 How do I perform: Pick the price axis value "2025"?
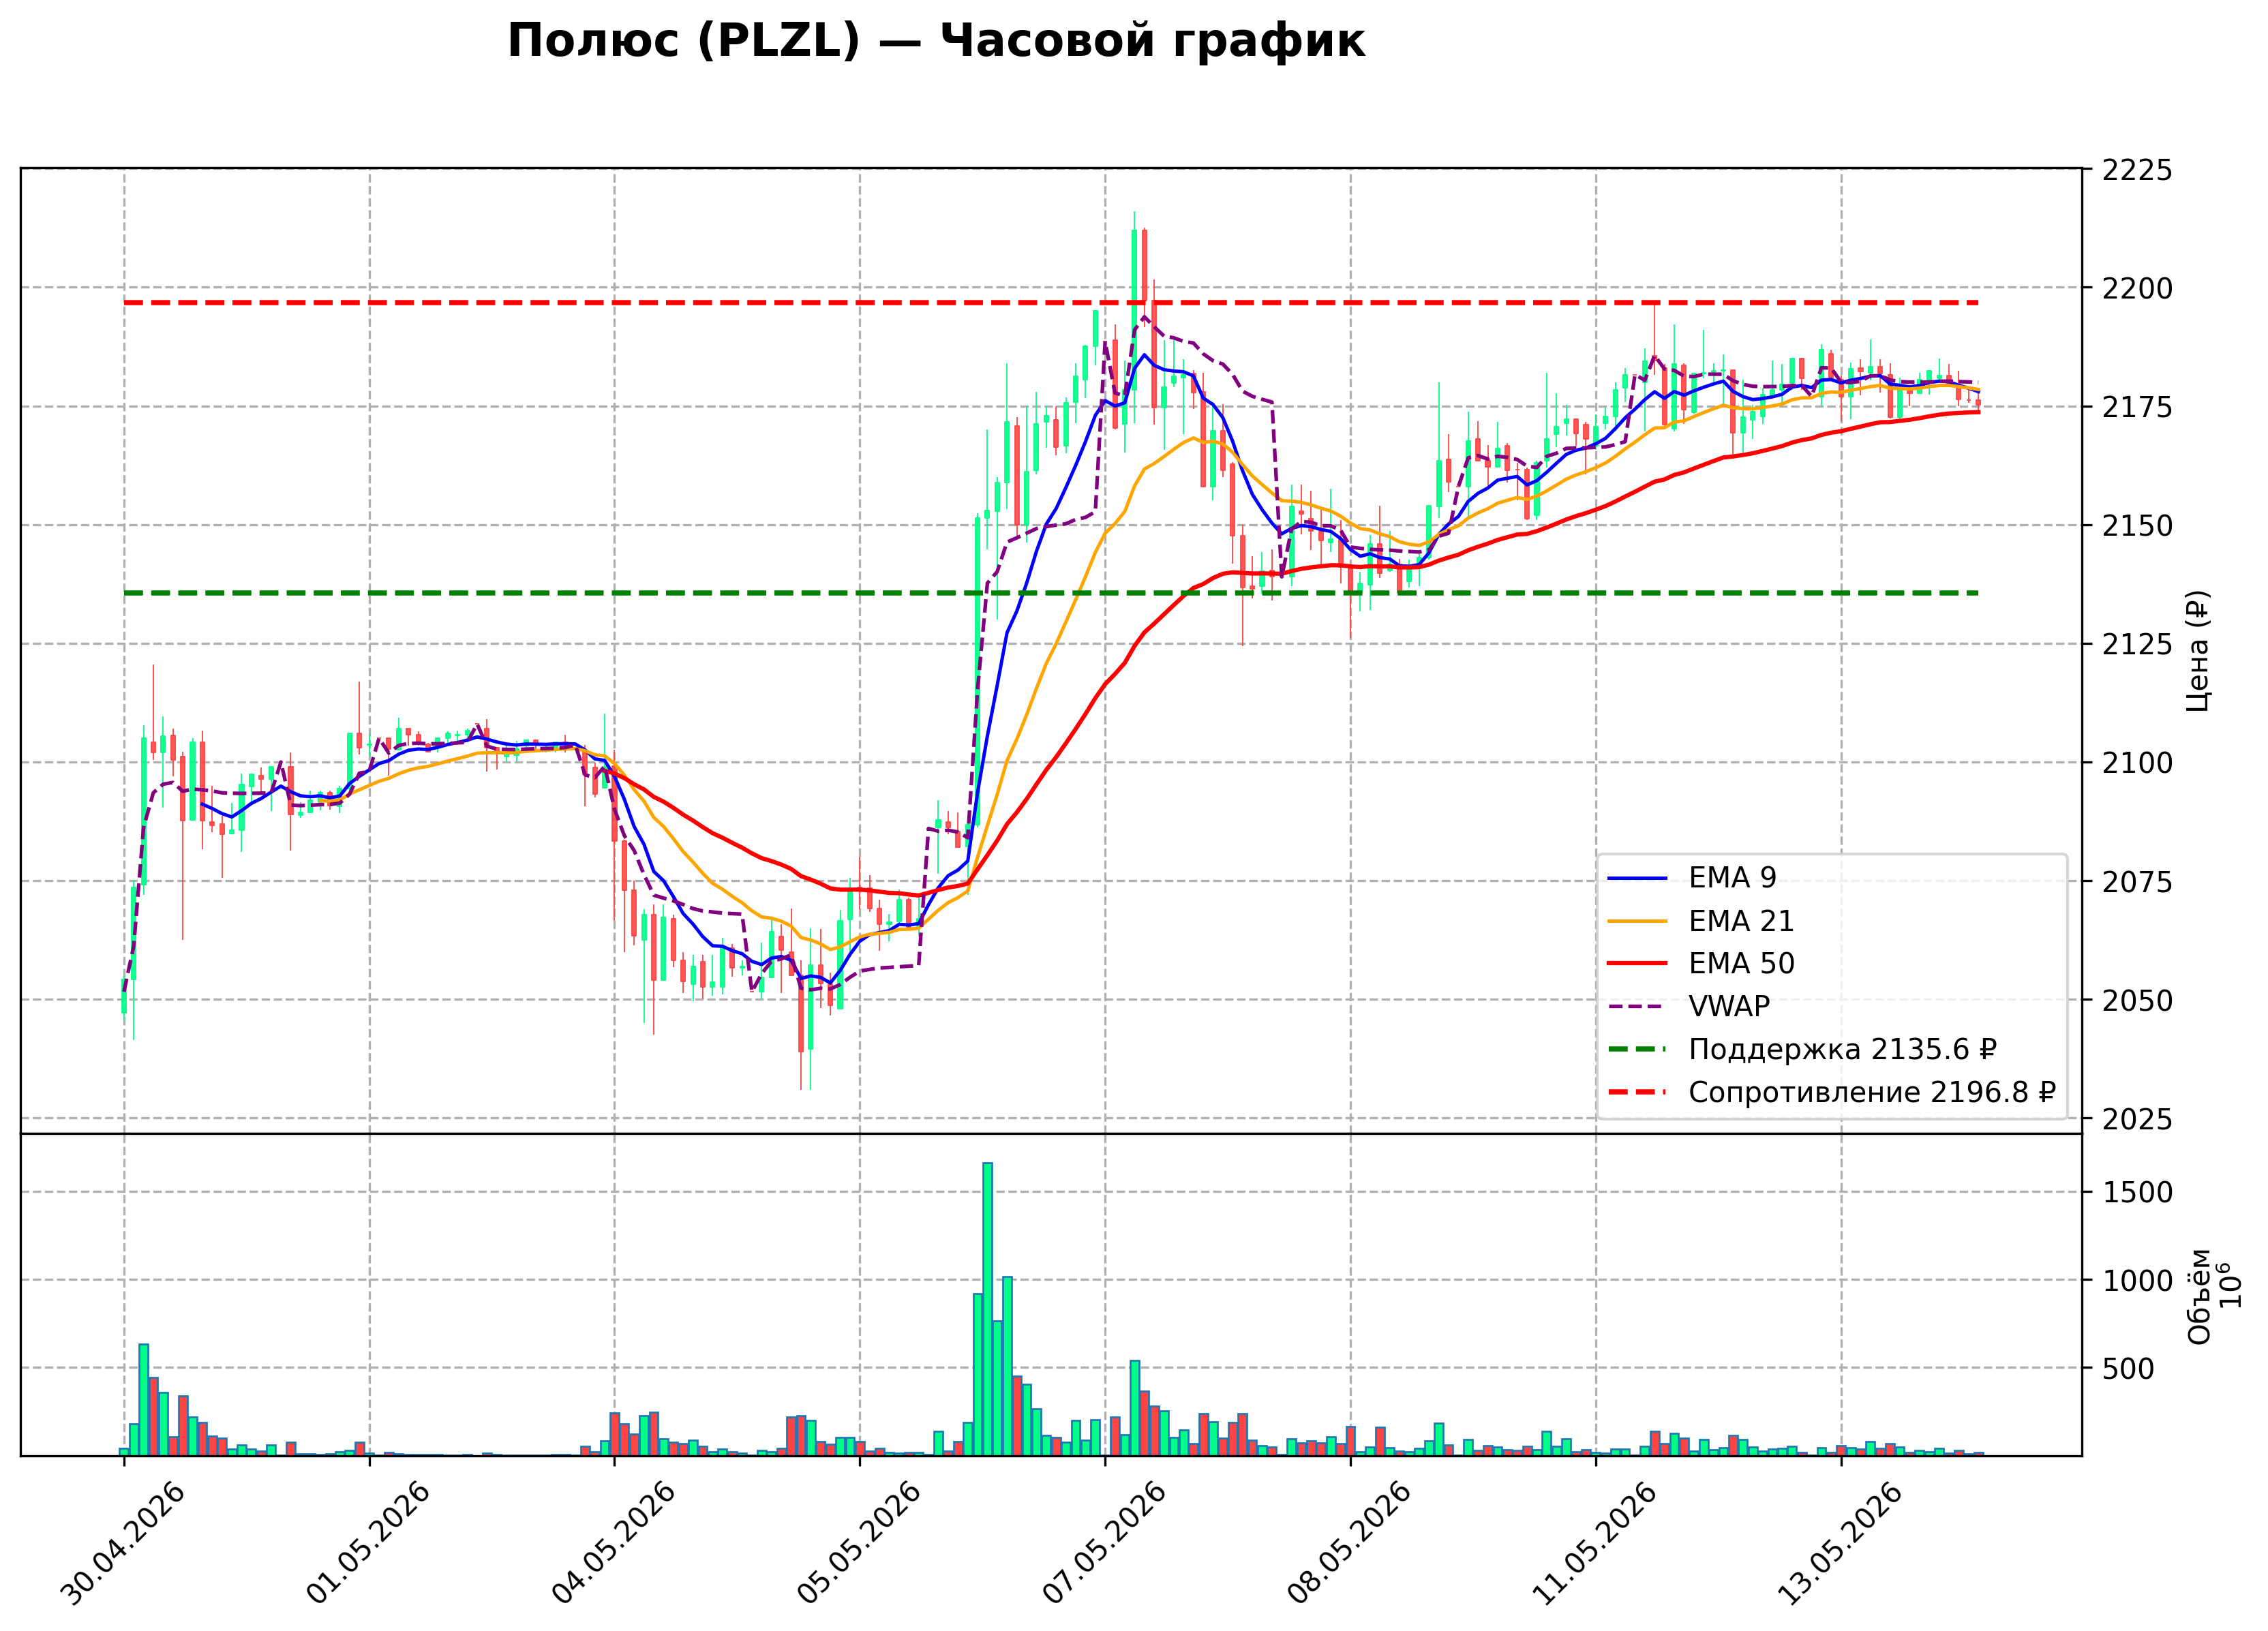click(2137, 1120)
